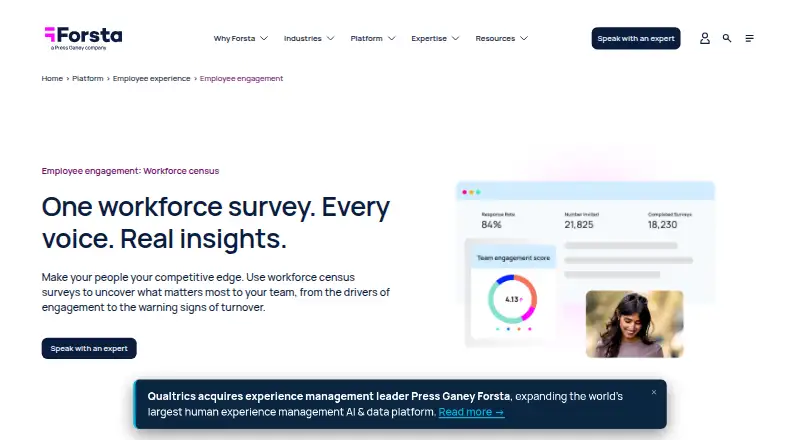Expand the Industries chevron
Viewport: 800px width, 440px height.
click(331, 38)
